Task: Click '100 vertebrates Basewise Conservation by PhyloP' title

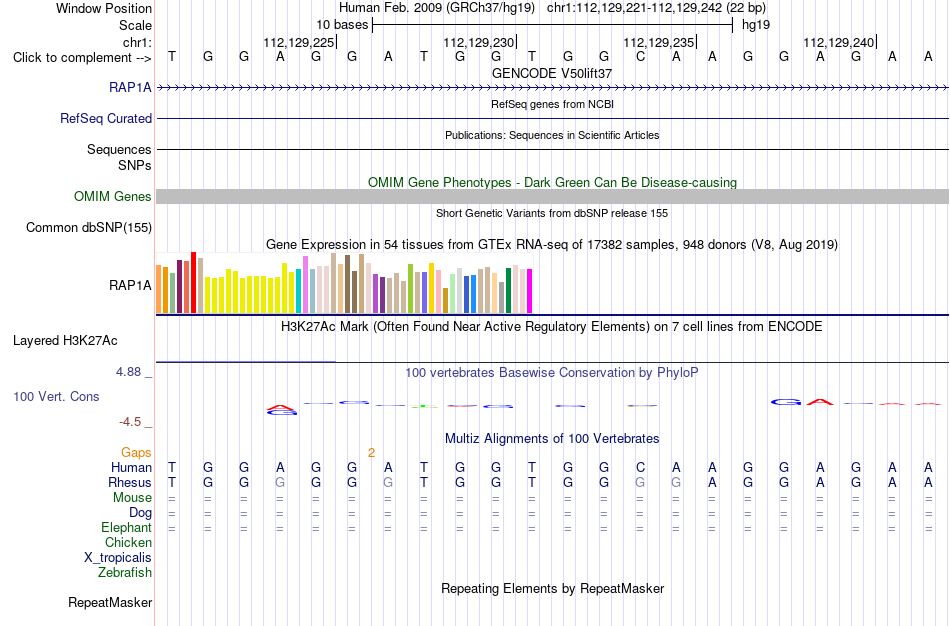Action: coord(552,373)
